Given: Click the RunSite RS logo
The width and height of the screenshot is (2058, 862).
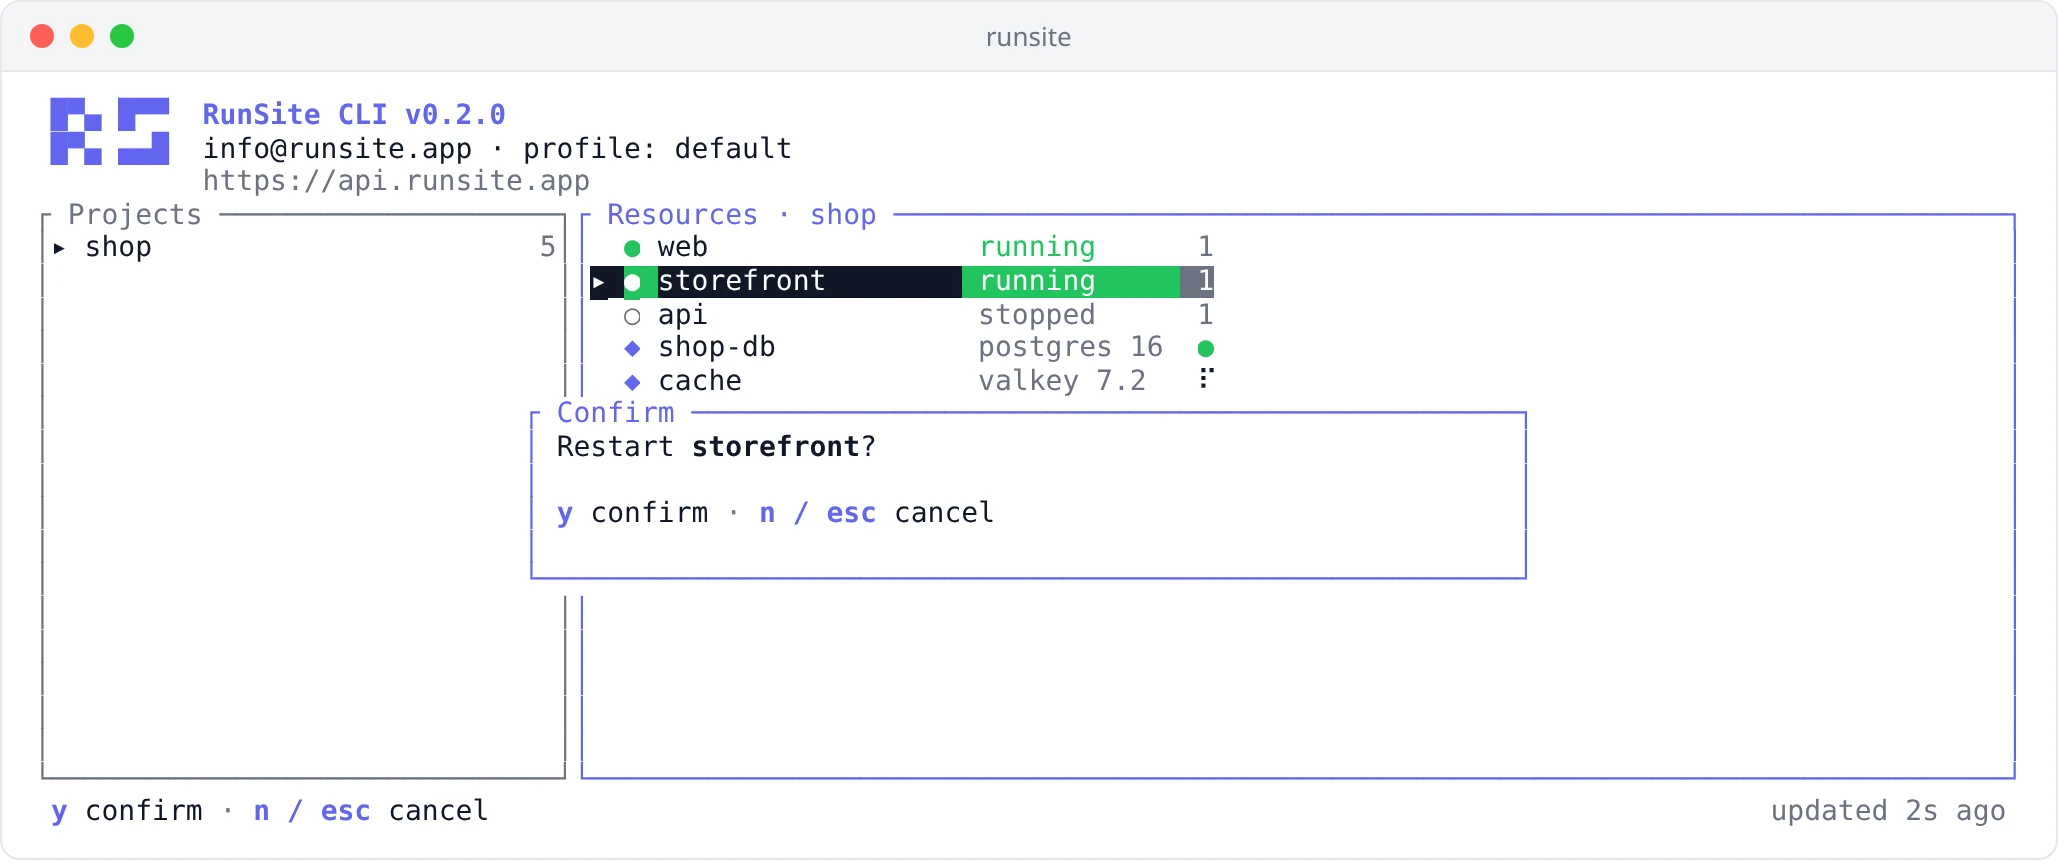Looking at the screenshot, I should point(110,131).
